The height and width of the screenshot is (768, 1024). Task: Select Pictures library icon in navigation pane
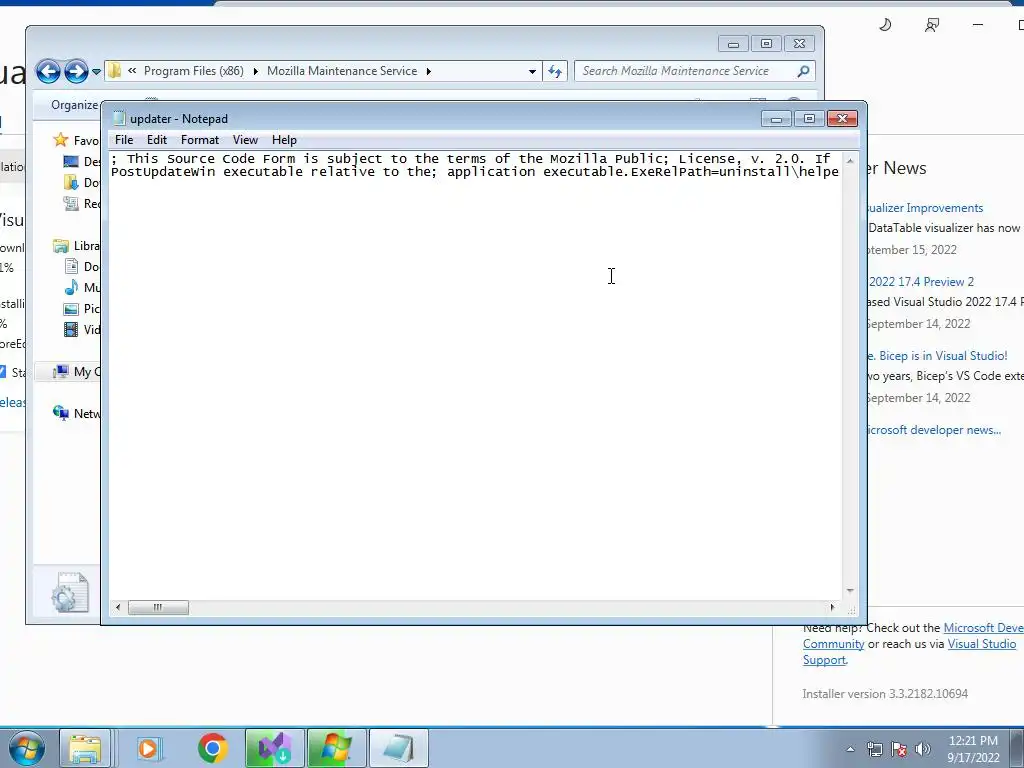[x=71, y=308]
